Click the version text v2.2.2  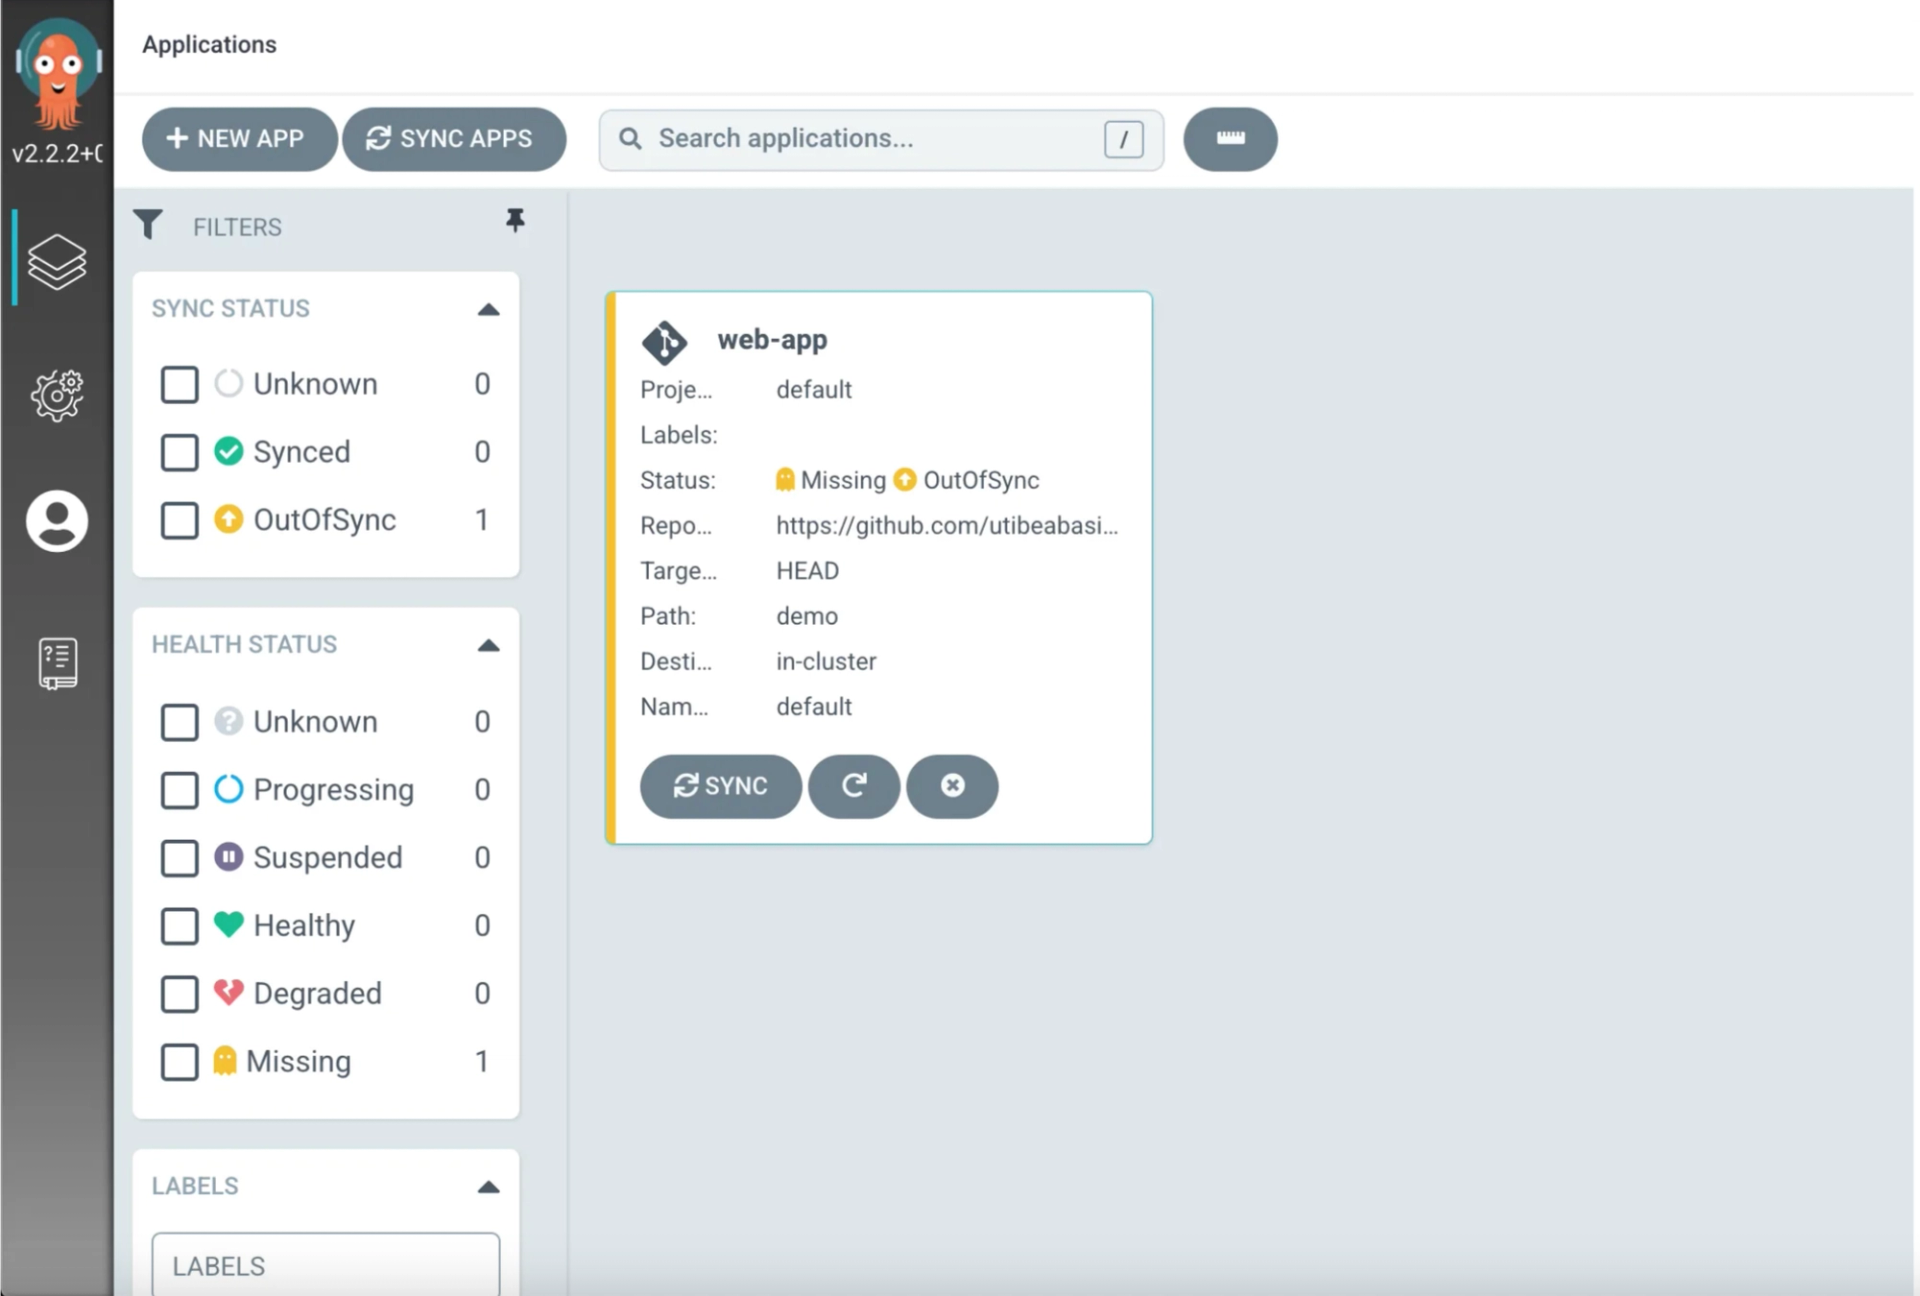[x=57, y=153]
